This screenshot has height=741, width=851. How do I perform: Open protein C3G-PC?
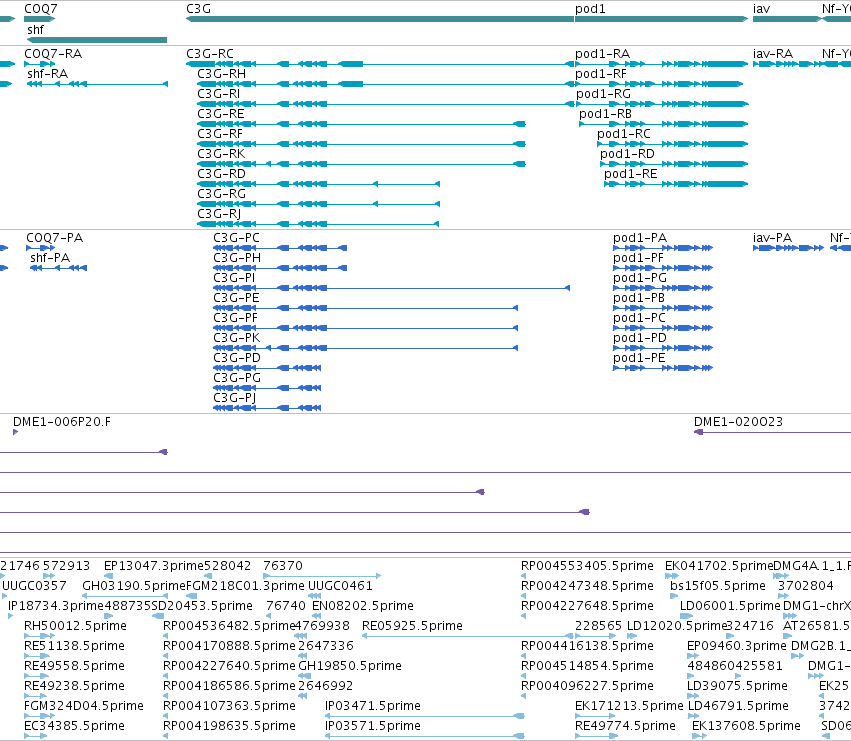click(x=237, y=238)
